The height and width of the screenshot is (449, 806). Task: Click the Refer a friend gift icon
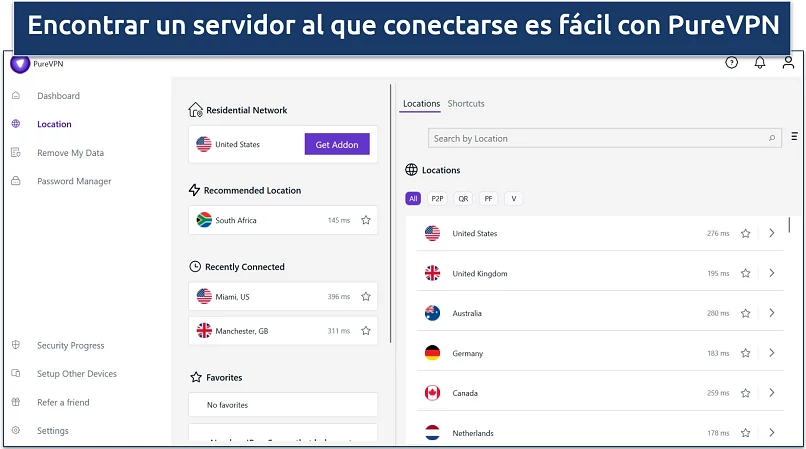tap(16, 402)
